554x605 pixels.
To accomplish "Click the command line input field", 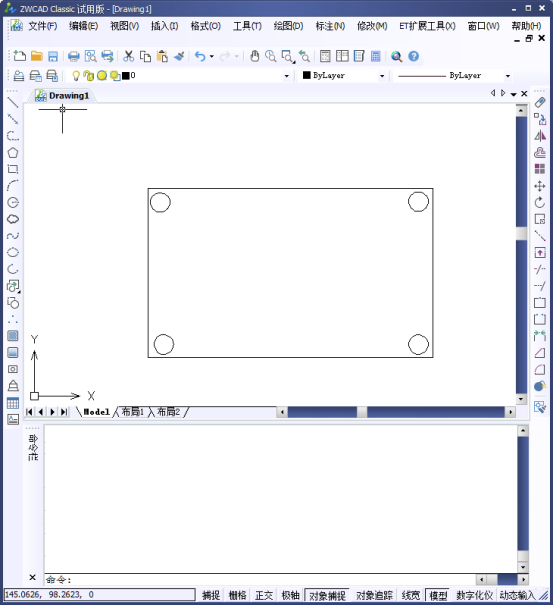I will pos(260,580).
